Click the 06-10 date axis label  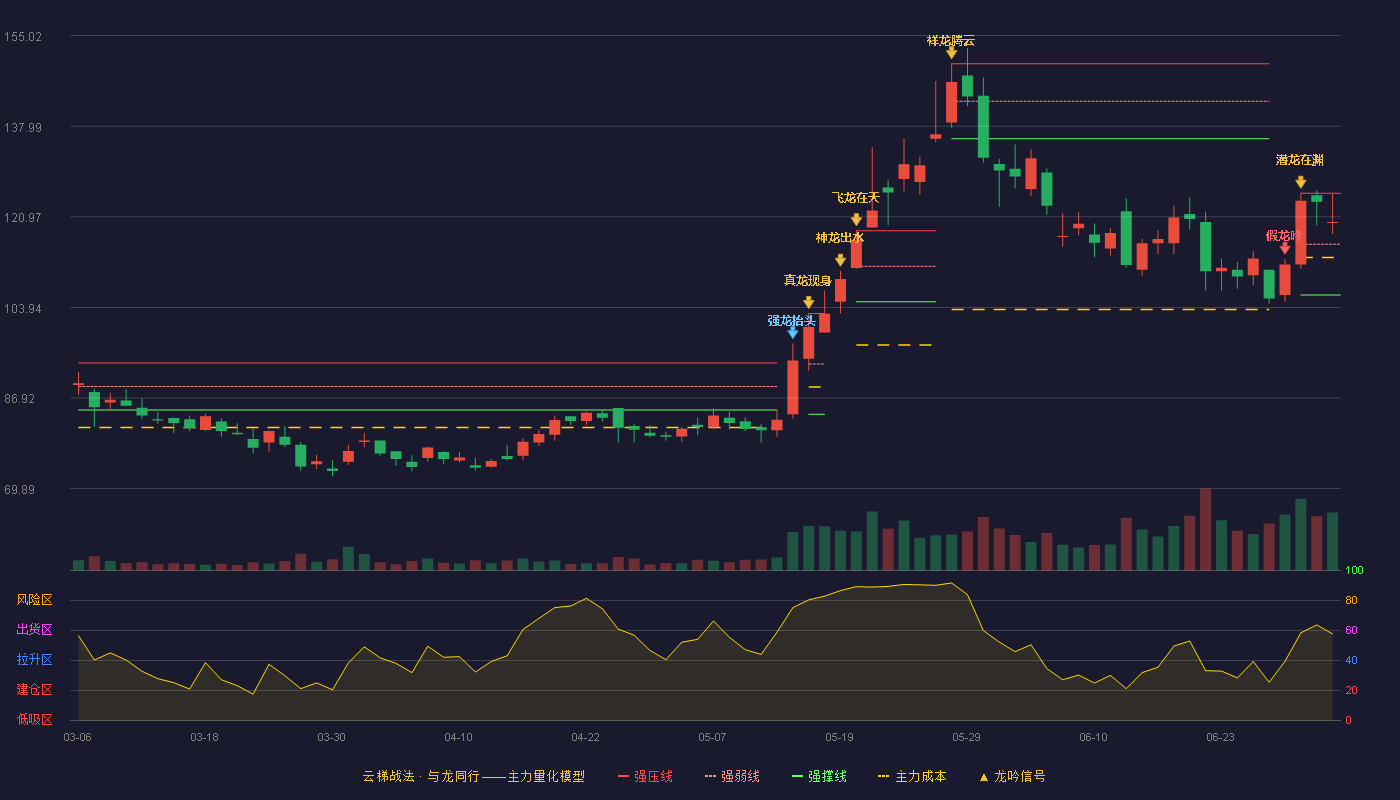1093,737
